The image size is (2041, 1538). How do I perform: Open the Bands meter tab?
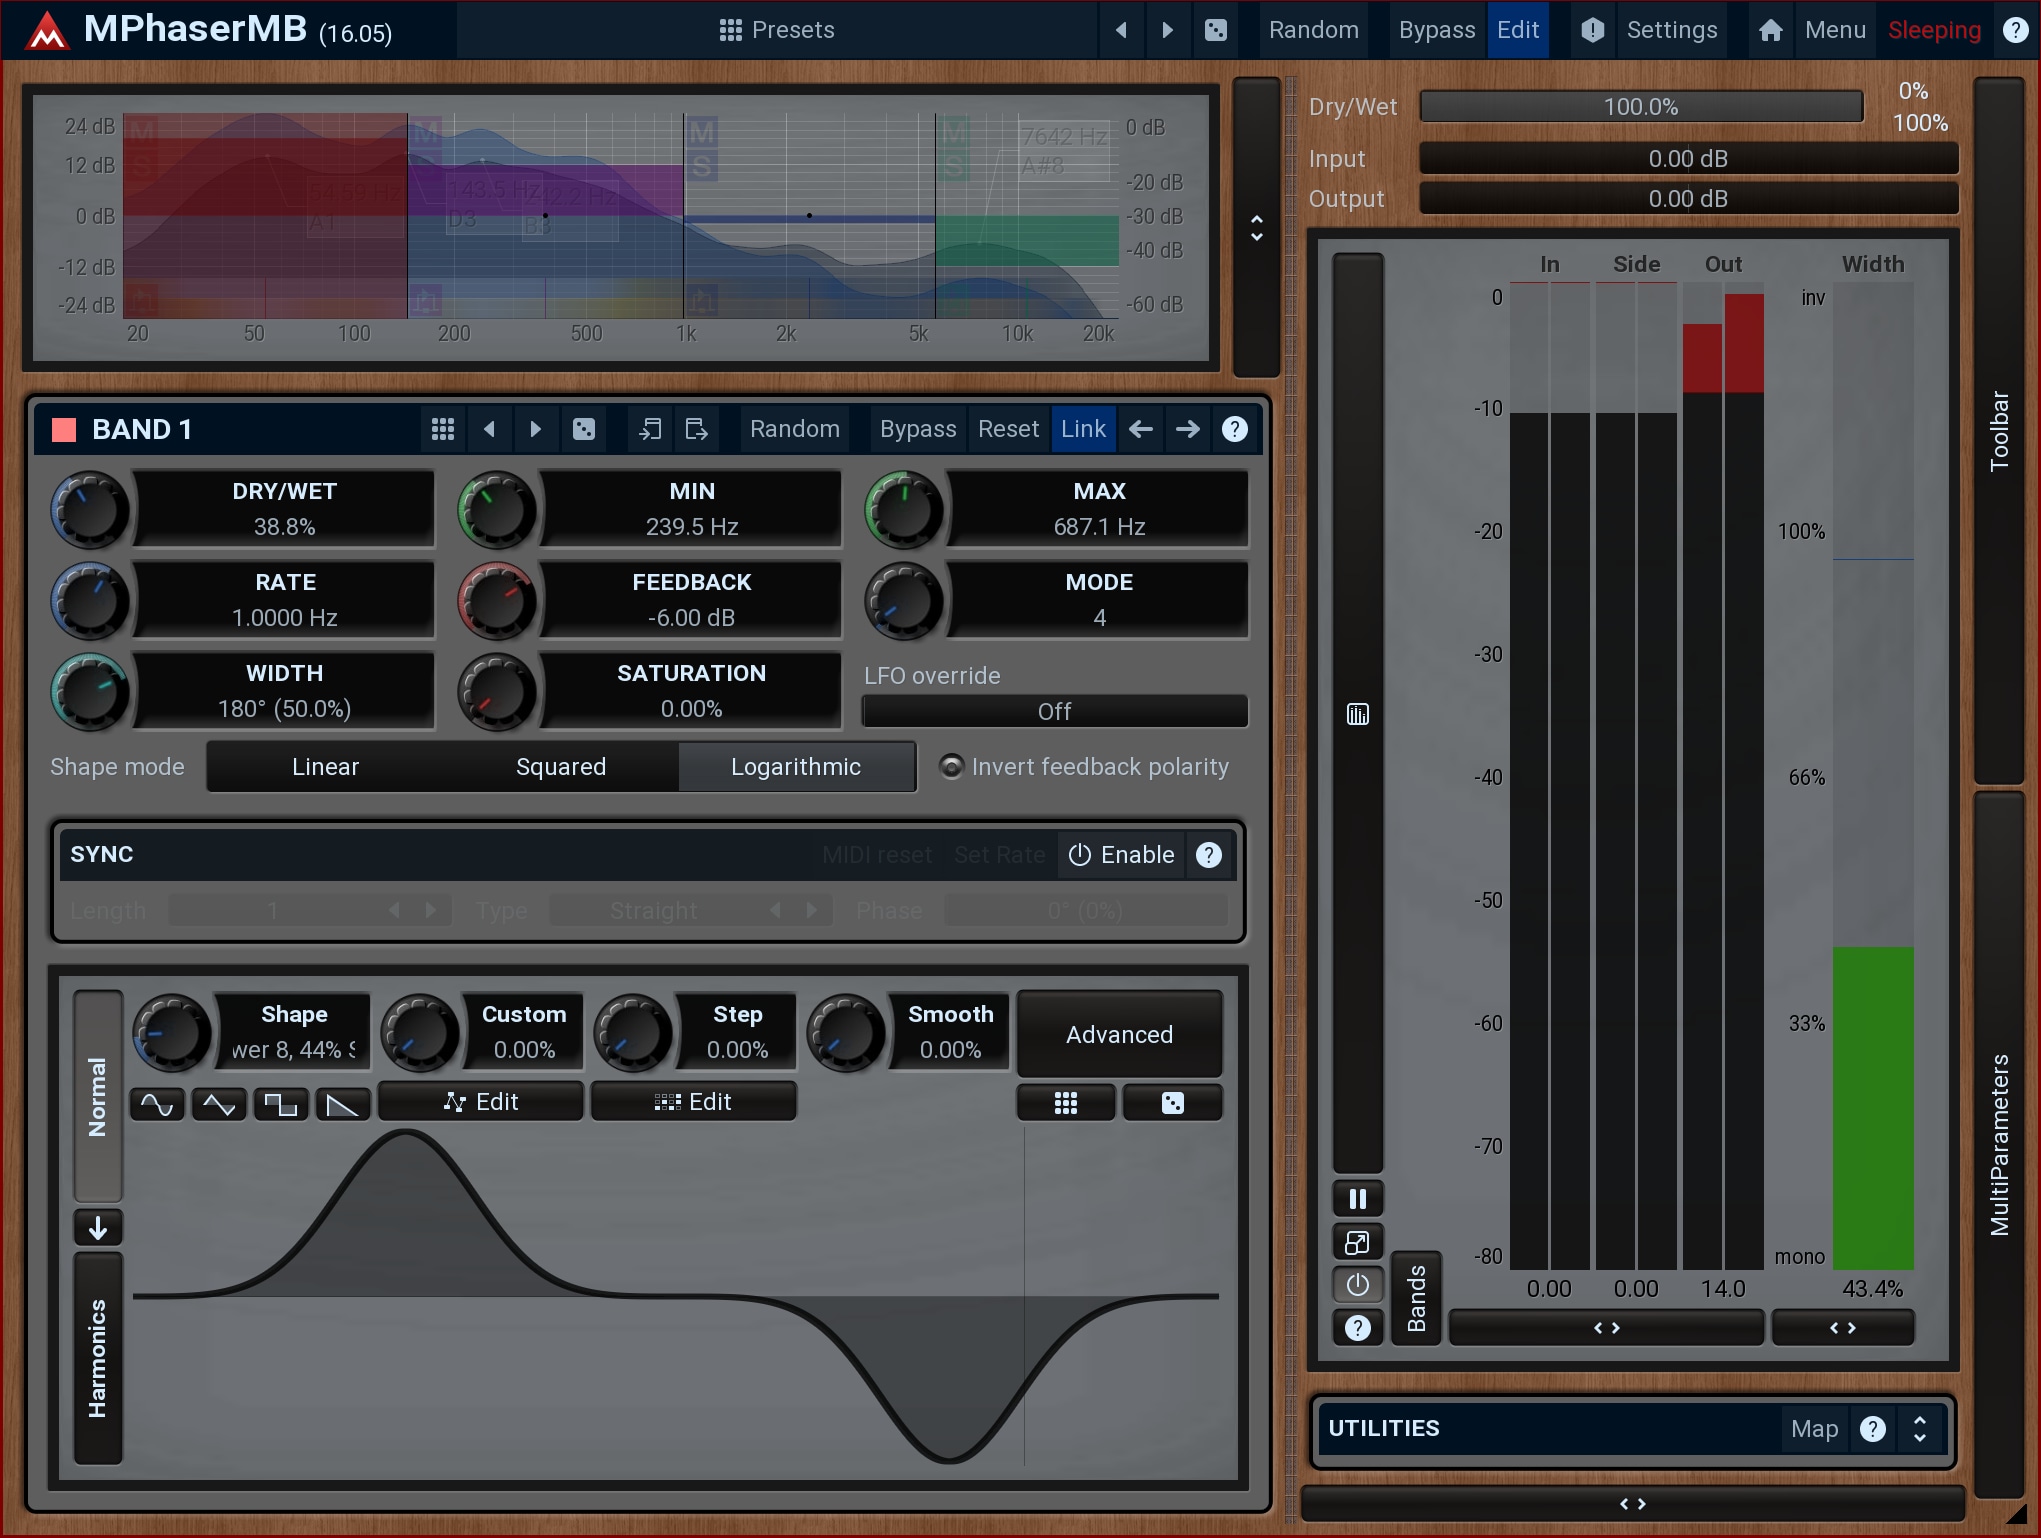[1416, 1298]
